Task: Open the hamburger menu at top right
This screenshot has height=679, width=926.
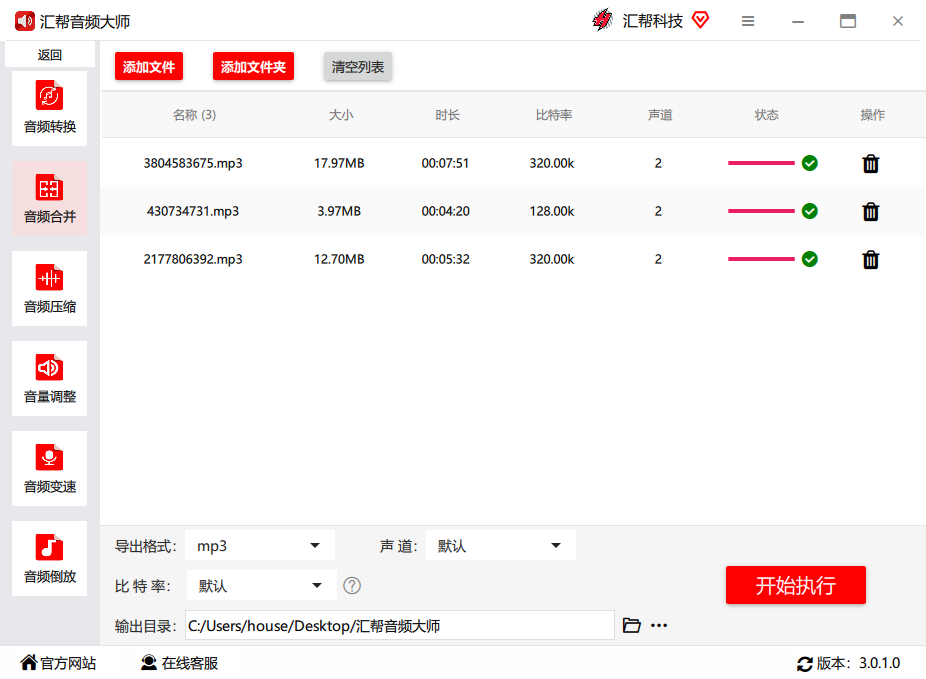Action: click(x=748, y=20)
